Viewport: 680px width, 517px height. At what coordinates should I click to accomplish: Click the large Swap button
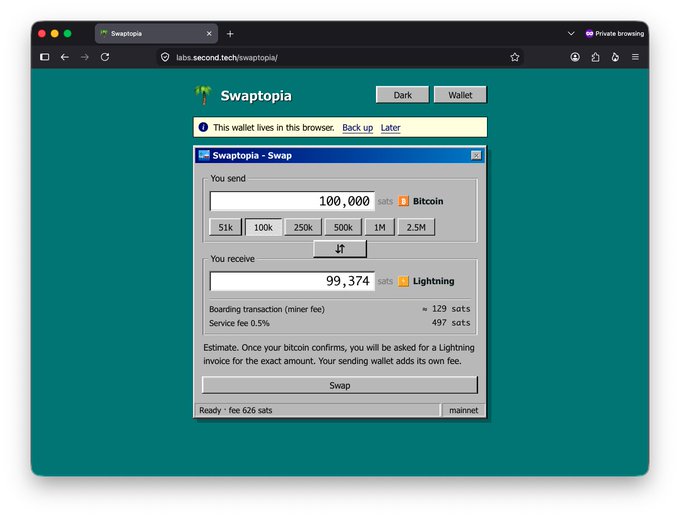coord(340,385)
